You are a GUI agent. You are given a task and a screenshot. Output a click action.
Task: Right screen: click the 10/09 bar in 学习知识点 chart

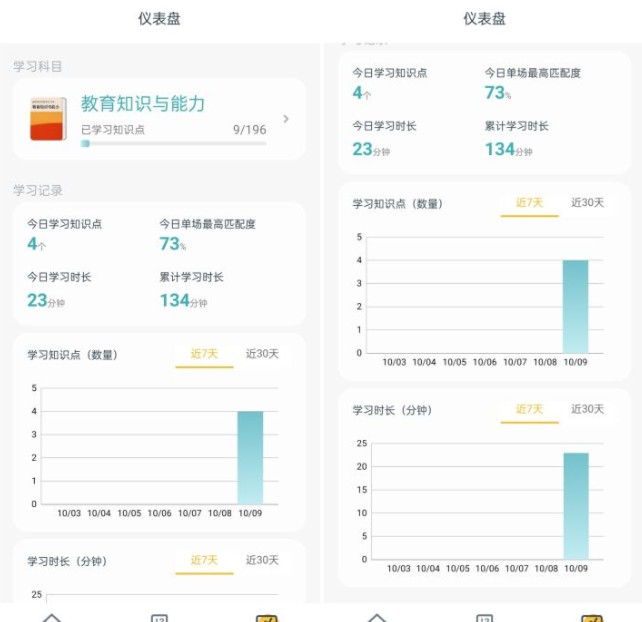pyautogui.click(x=576, y=306)
